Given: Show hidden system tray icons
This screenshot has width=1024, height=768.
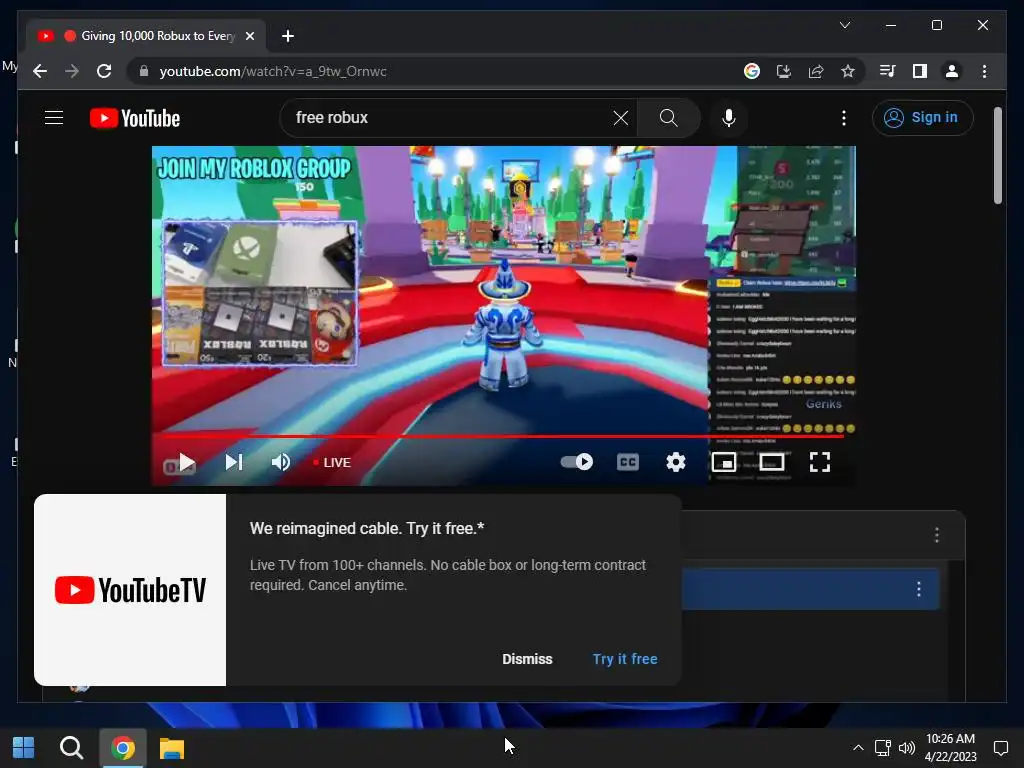Looking at the screenshot, I should pyautogui.click(x=858, y=748).
